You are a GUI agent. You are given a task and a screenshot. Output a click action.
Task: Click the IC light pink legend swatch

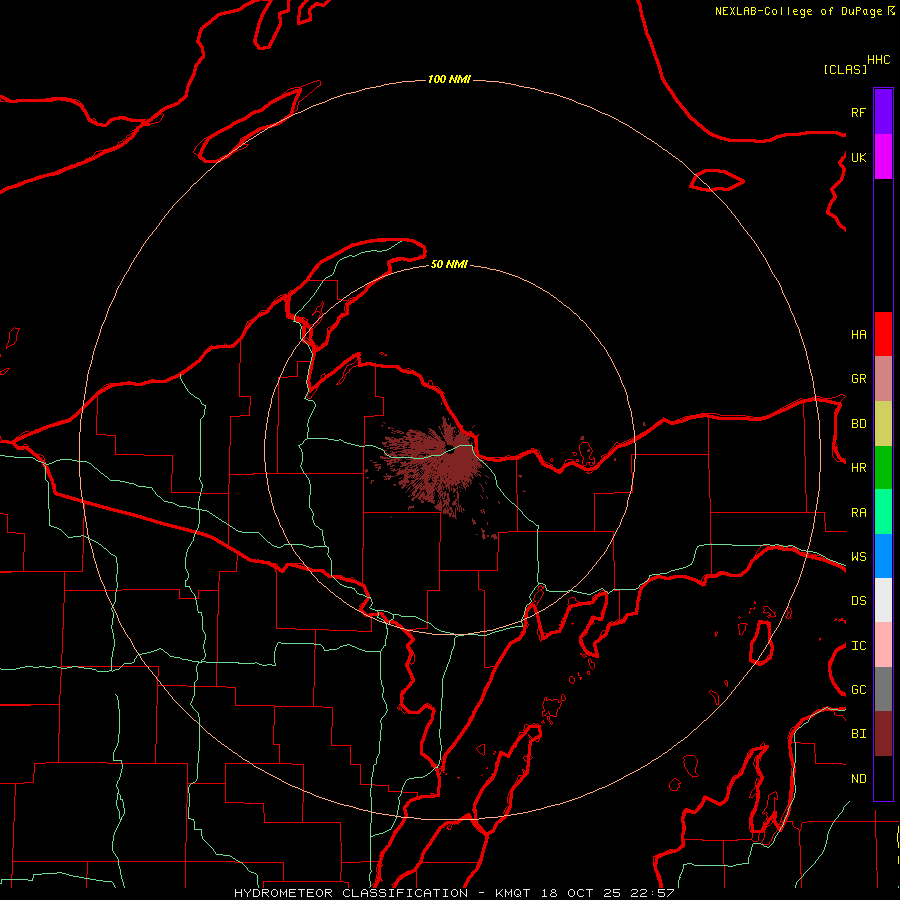click(883, 645)
